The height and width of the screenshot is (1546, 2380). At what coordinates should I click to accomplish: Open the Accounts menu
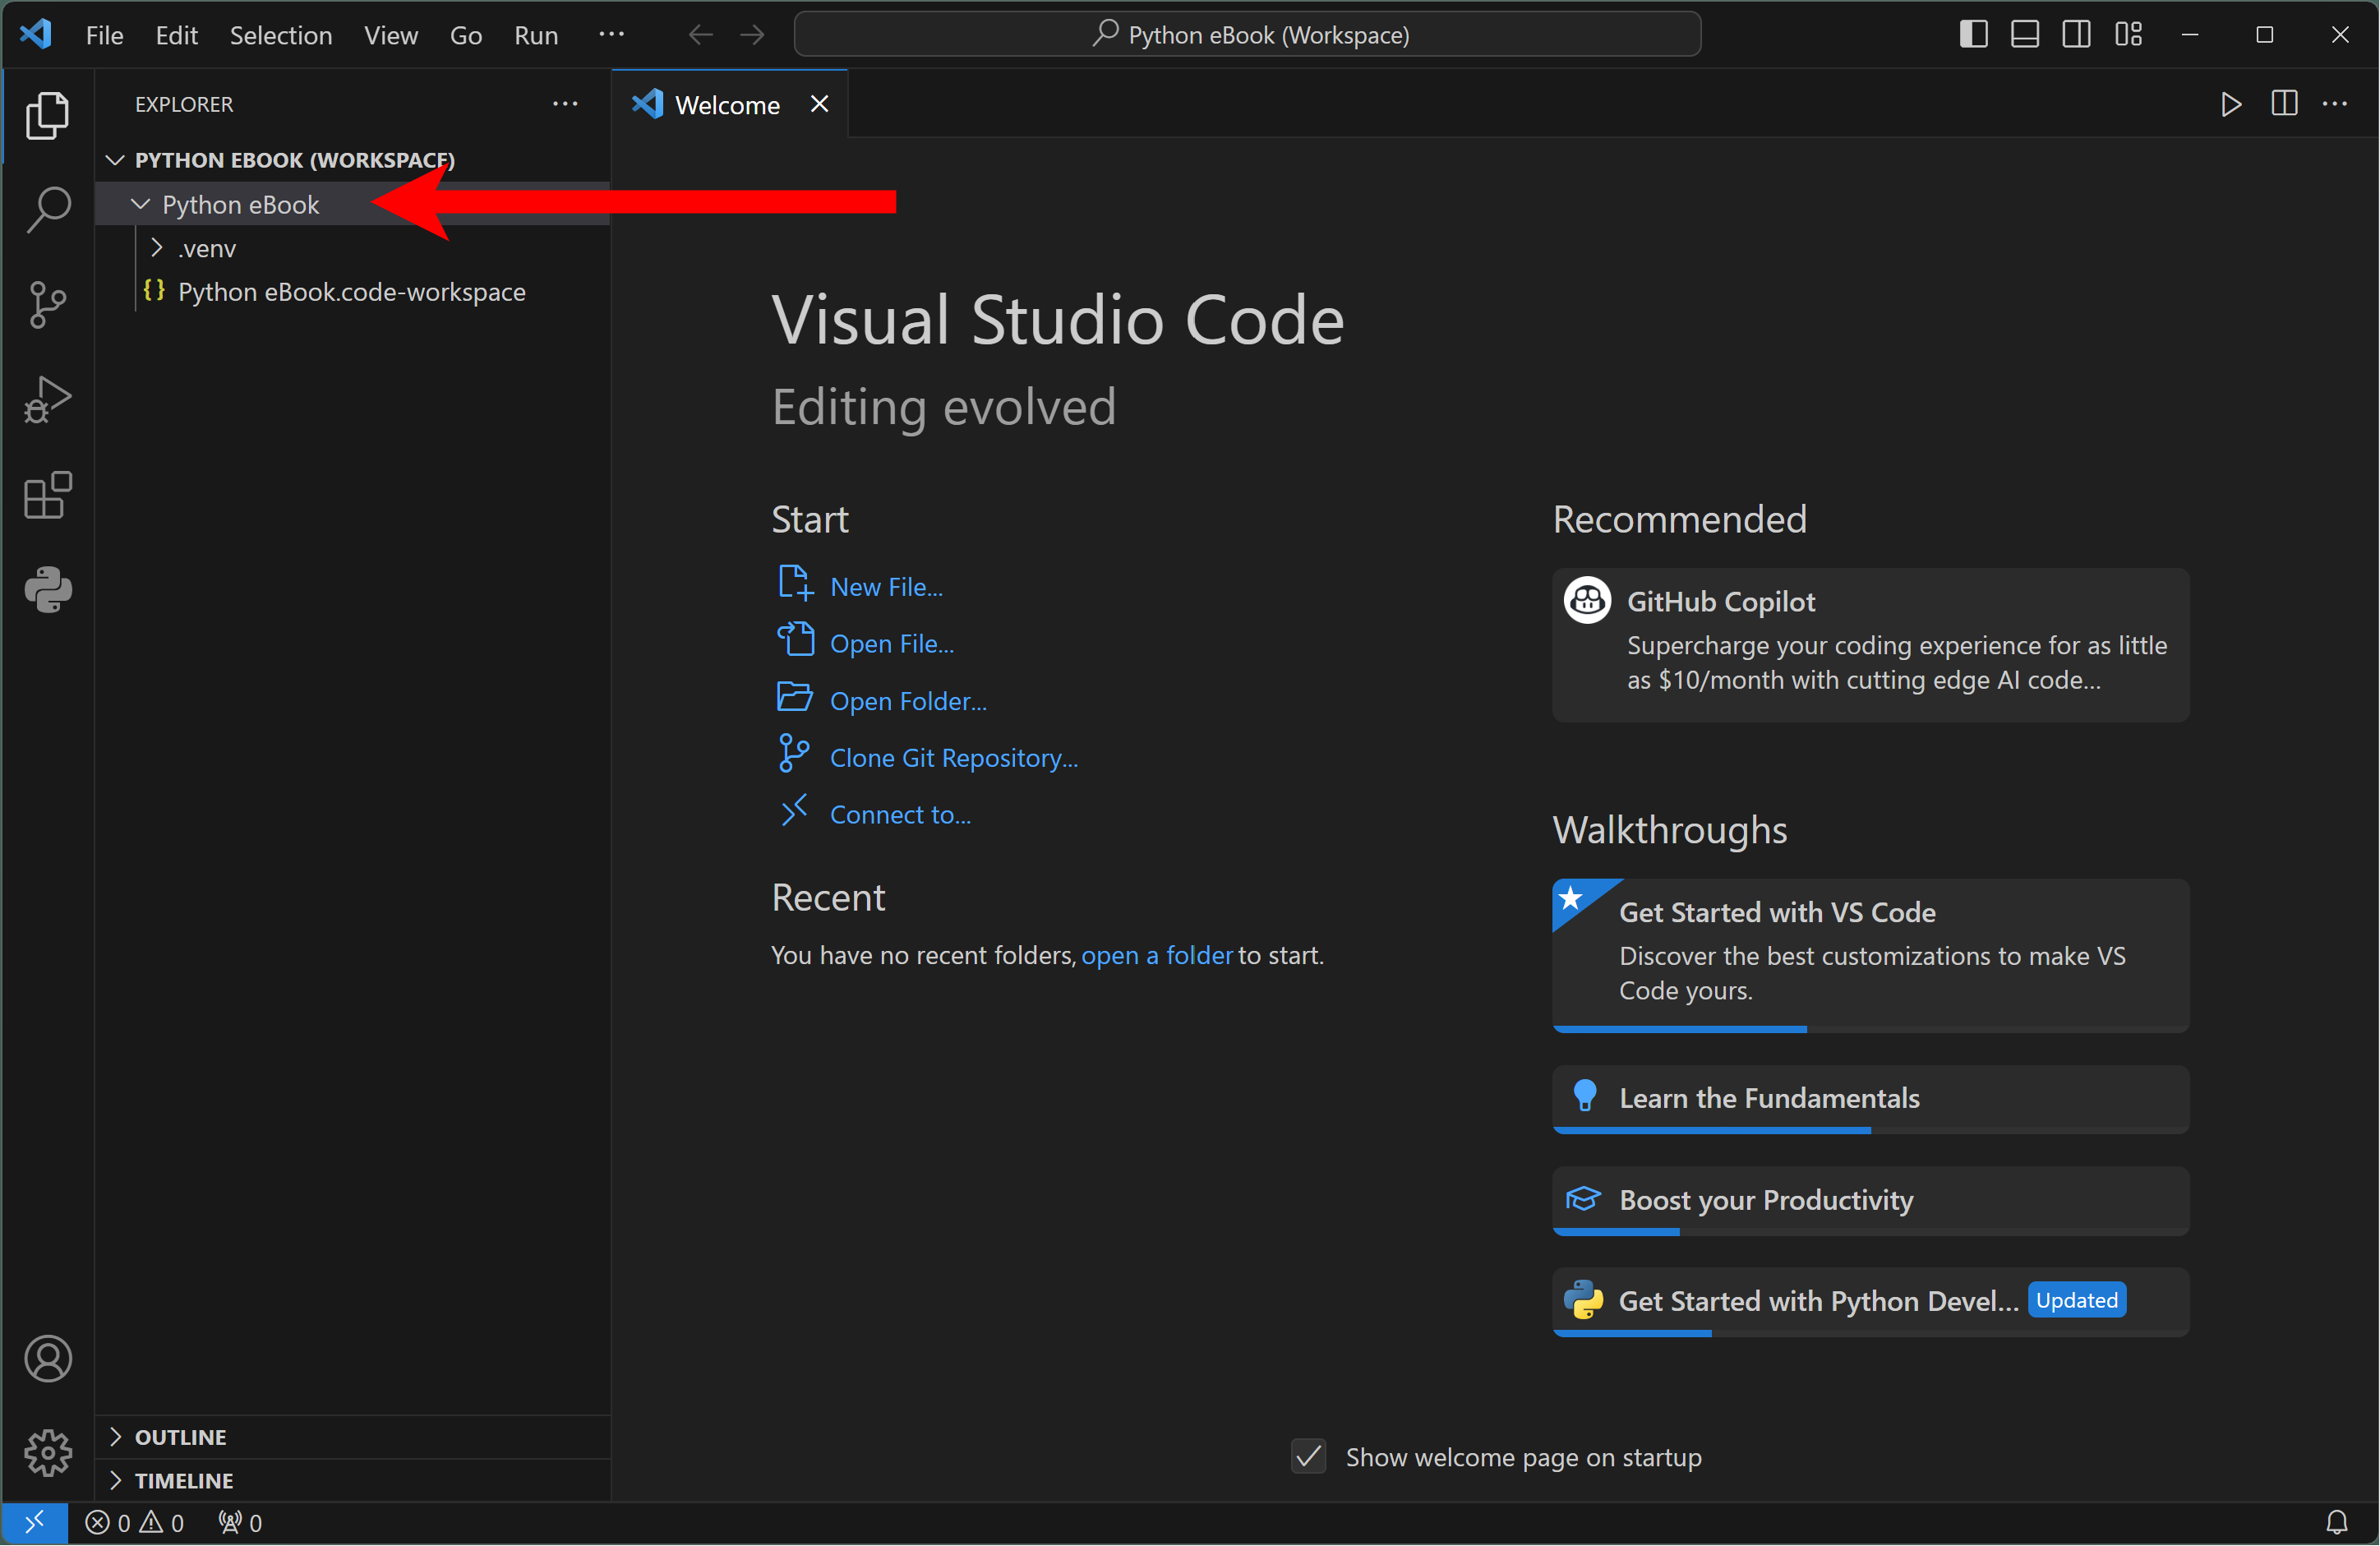click(x=47, y=1359)
